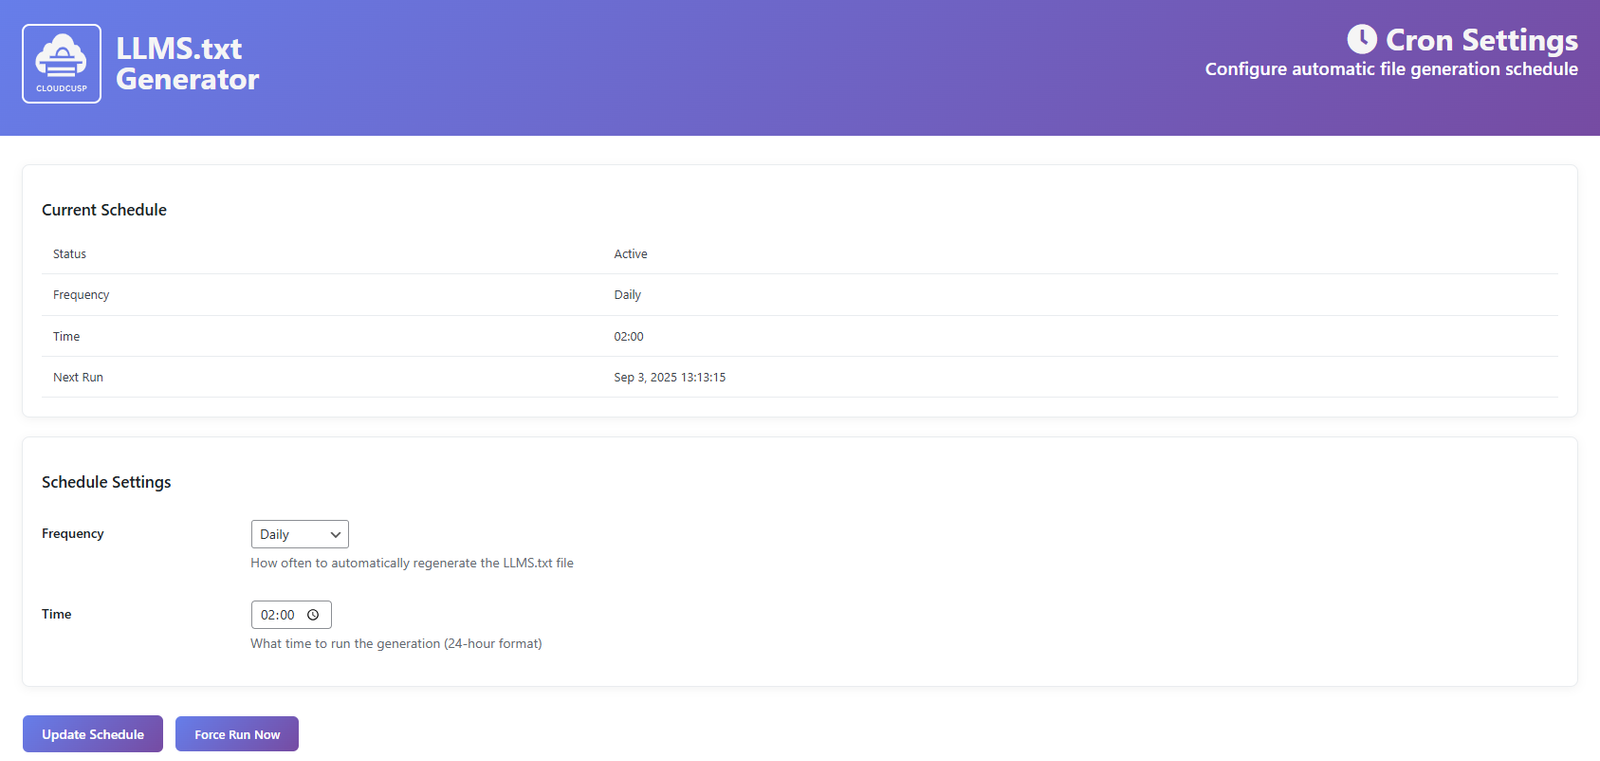Open time picker via clock icon in Time field
The width and height of the screenshot is (1600, 761).
(313, 615)
